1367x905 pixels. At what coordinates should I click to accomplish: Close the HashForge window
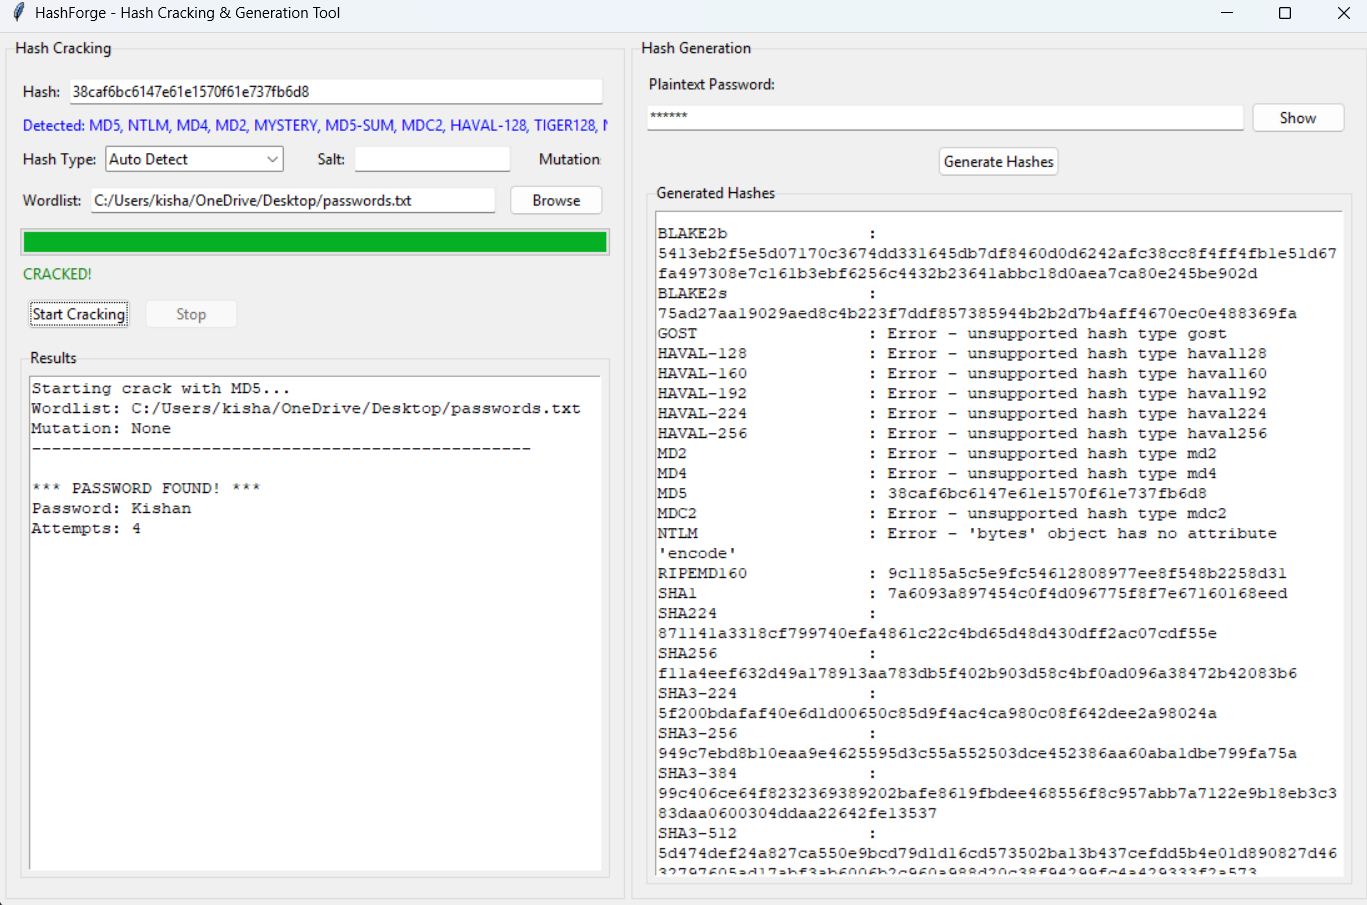click(x=1343, y=13)
